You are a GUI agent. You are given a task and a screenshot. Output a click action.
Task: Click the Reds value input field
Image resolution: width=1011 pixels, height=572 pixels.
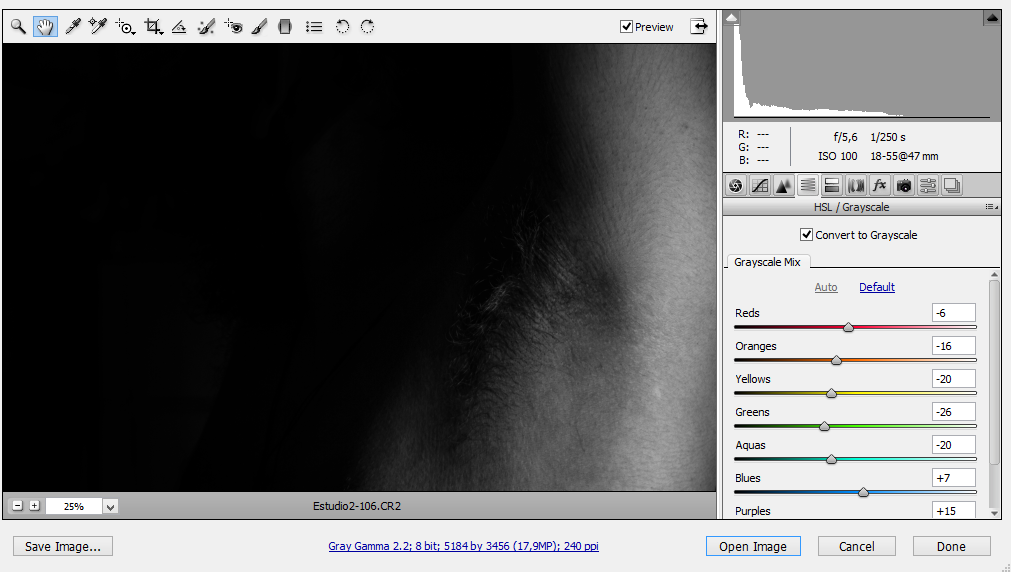954,313
